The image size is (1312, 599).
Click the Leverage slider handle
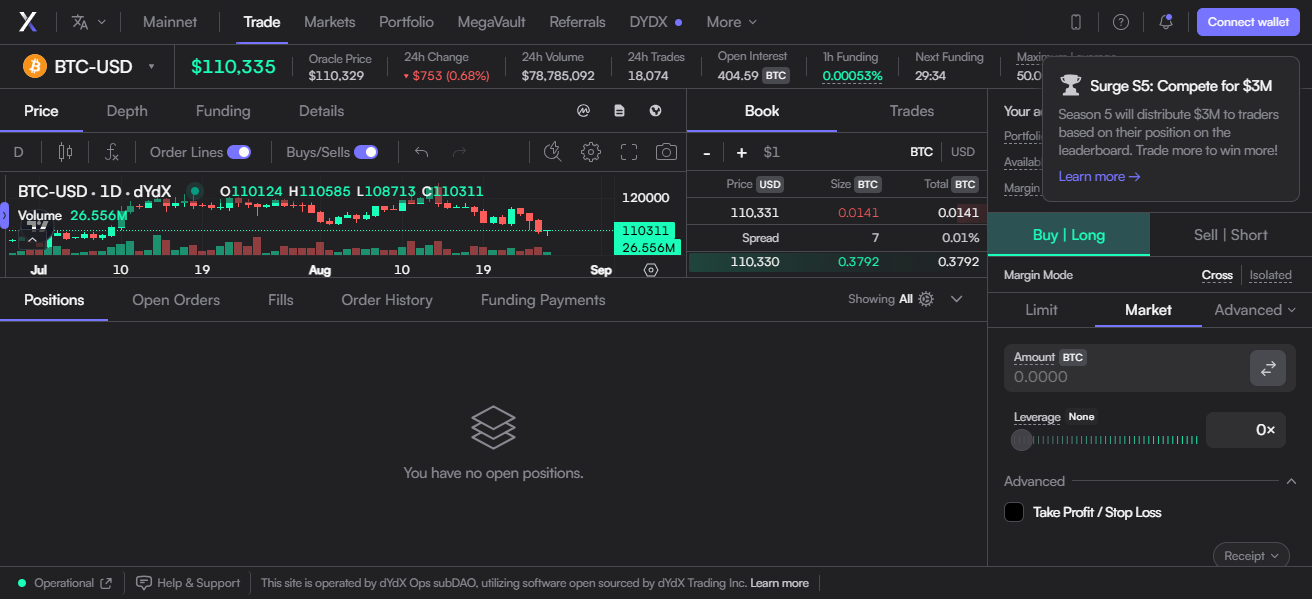pyautogui.click(x=1021, y=439)
